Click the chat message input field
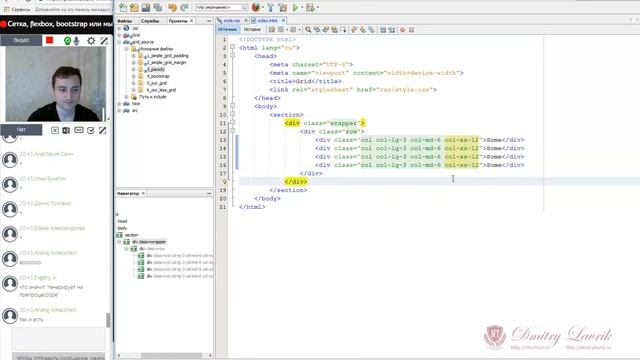 (x=58, y=339)
